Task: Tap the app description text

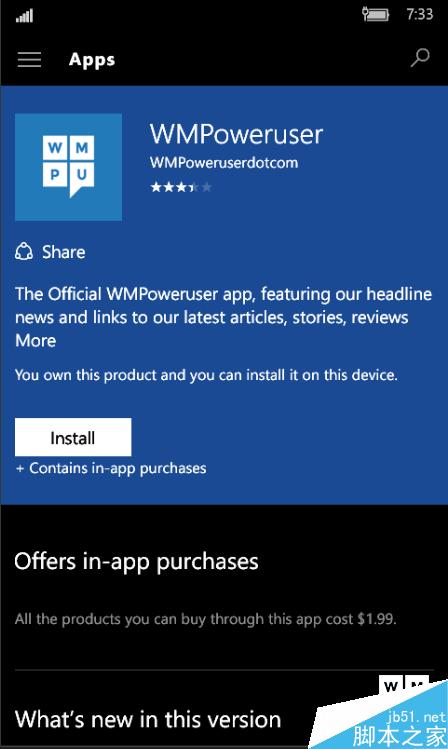Action: point(224,305)
